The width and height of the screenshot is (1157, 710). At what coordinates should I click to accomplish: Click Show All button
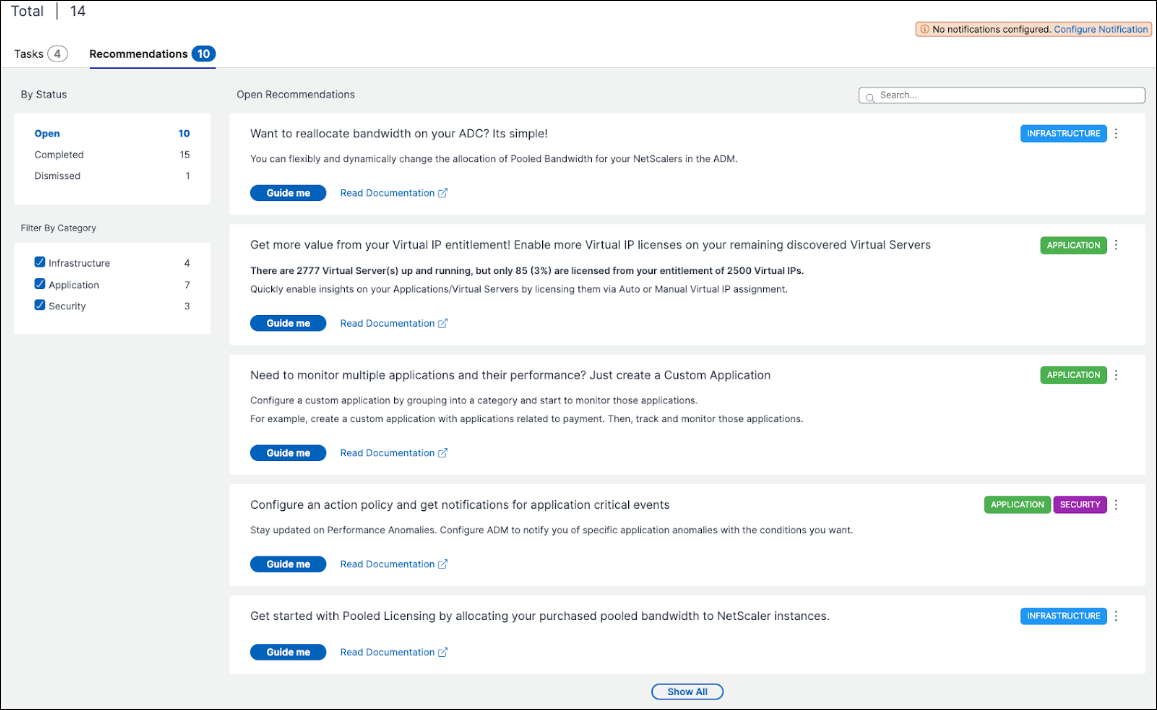click(687, 692)
